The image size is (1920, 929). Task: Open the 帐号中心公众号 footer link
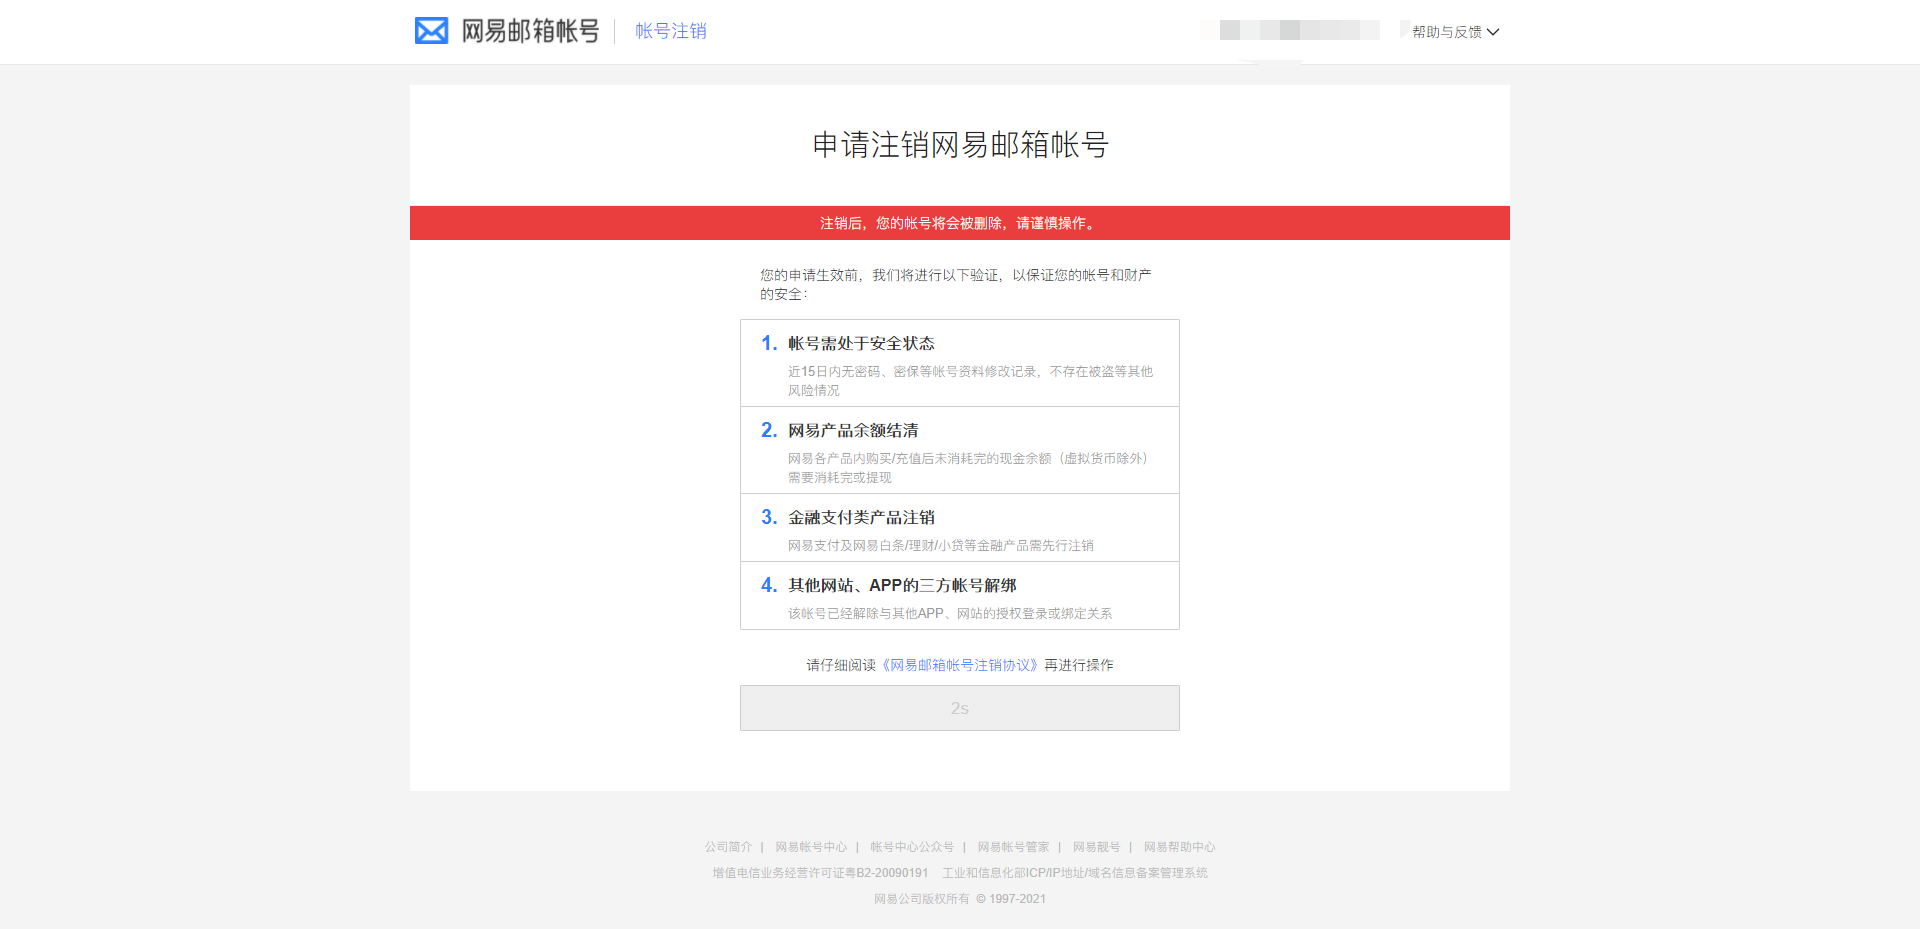click(x=912, y=847)
